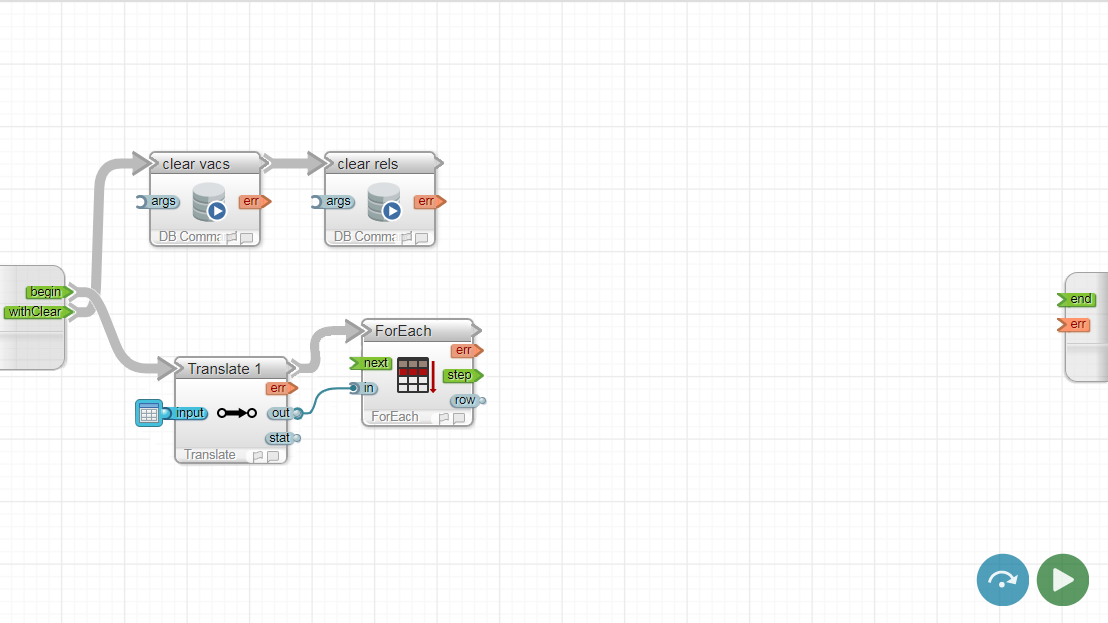Viewport: 1108px width, 623px height.
Task: Select the end input port
Action: (1078, 299)
